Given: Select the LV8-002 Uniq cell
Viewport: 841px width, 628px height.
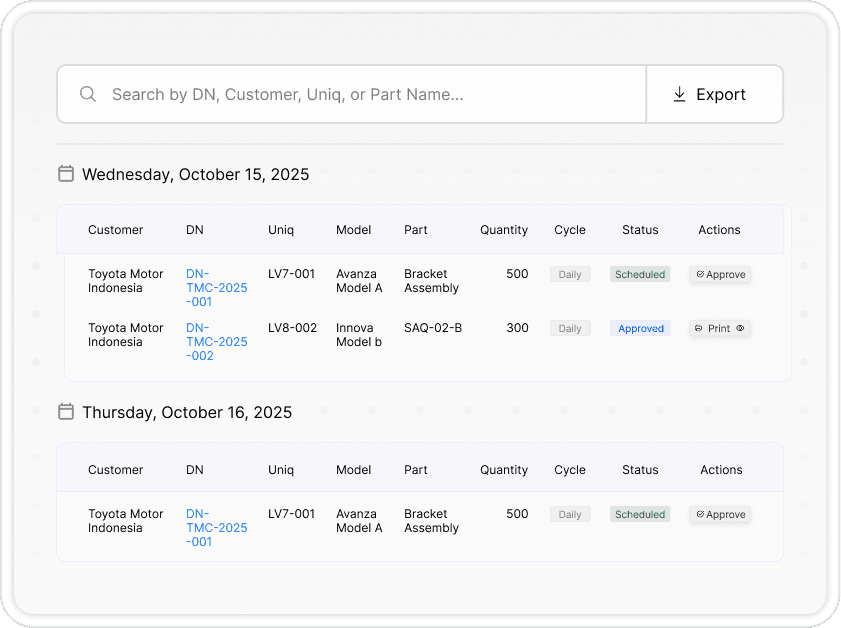Looking at the screenshot, I should coord(292,328).
